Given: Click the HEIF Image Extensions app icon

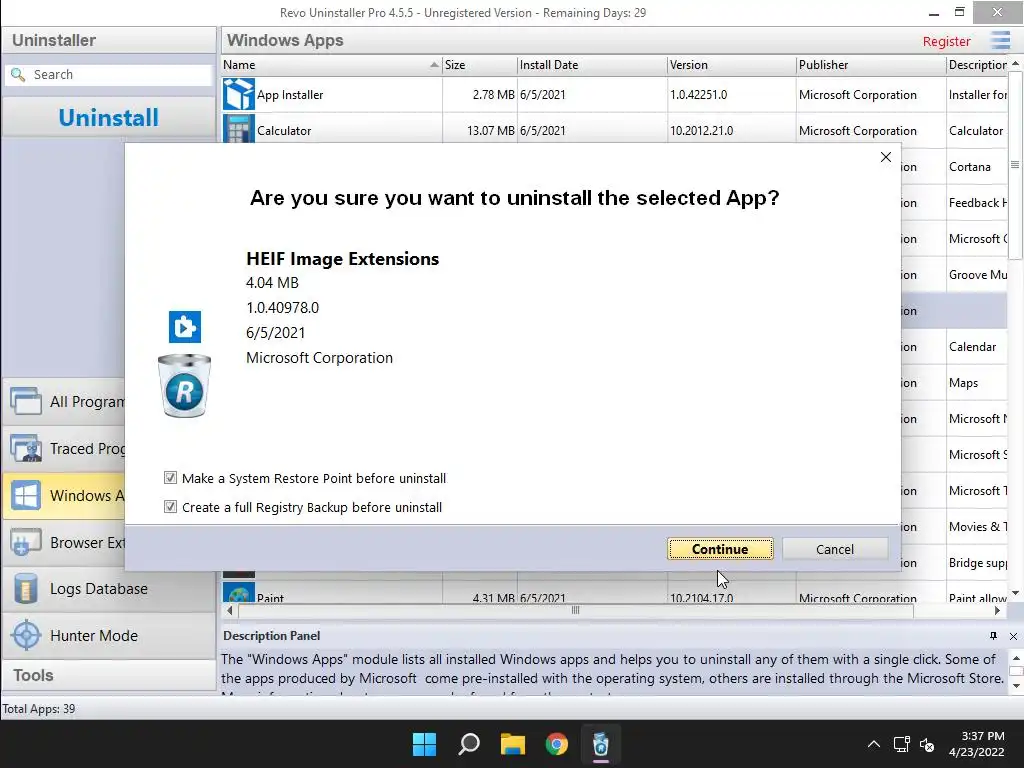Looking at the screenshot, I should point(185,327).
